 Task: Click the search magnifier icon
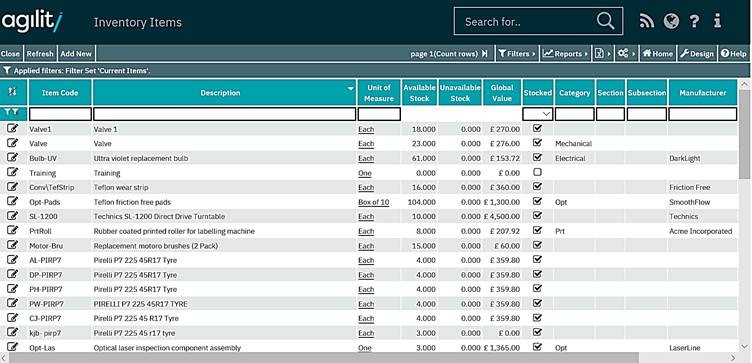point(605,21)
